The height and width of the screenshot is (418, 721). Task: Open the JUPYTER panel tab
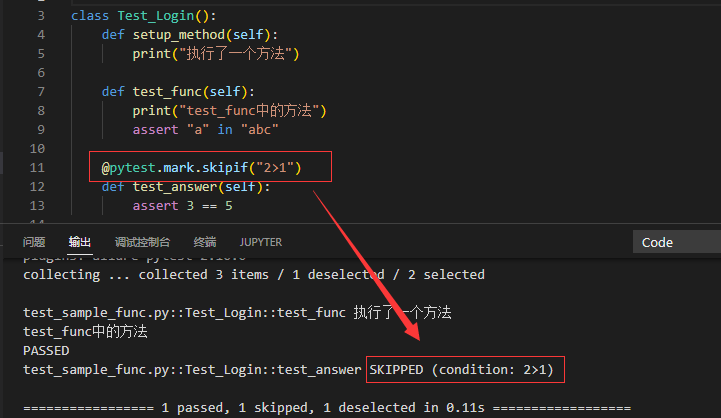[260, 242]
